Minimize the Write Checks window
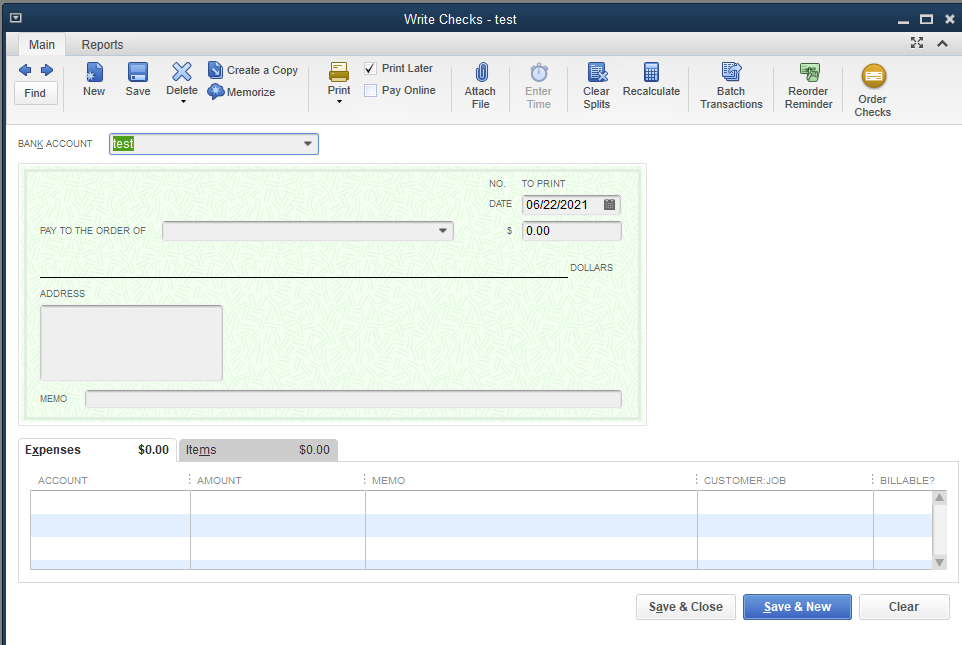Image resolution: width=962 pixels, height=645 pixels. coord(903,20)
